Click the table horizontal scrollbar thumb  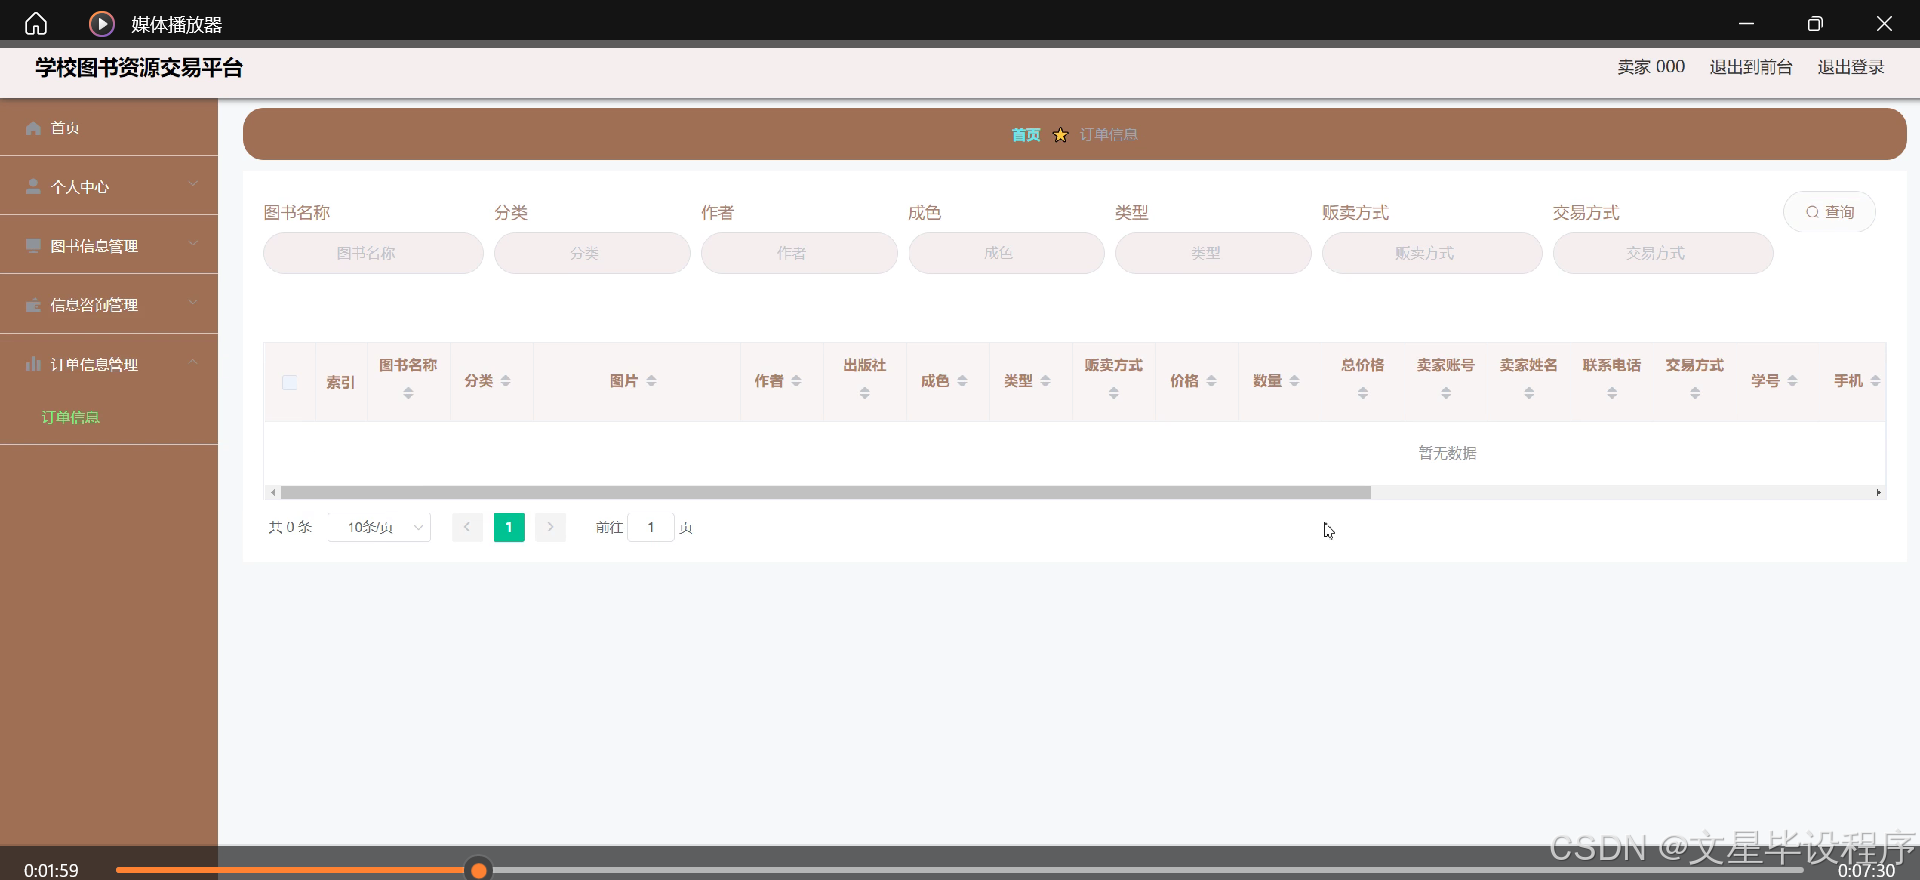[826, 493]
